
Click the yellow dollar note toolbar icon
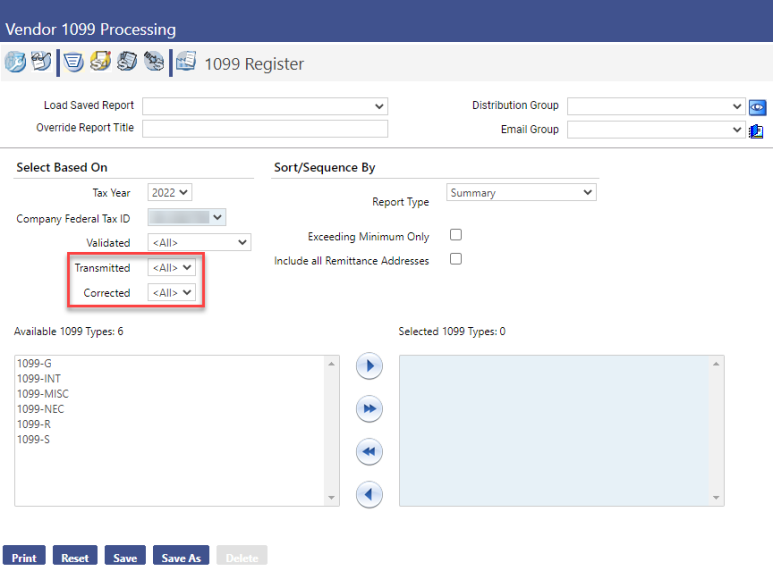pyautogui.click(x=100, y=63)
